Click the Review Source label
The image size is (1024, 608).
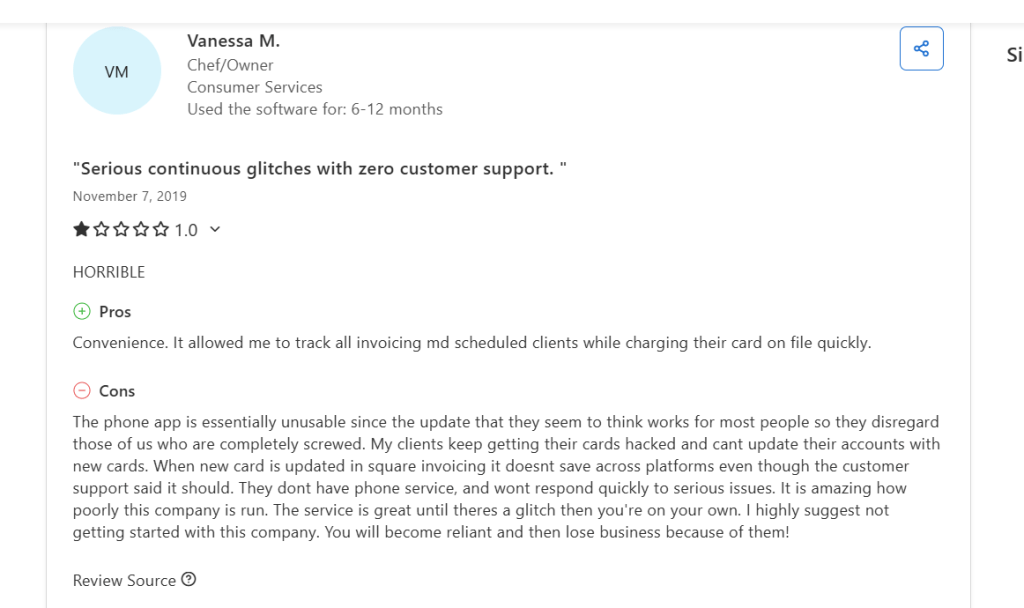(x=124, y=580)
